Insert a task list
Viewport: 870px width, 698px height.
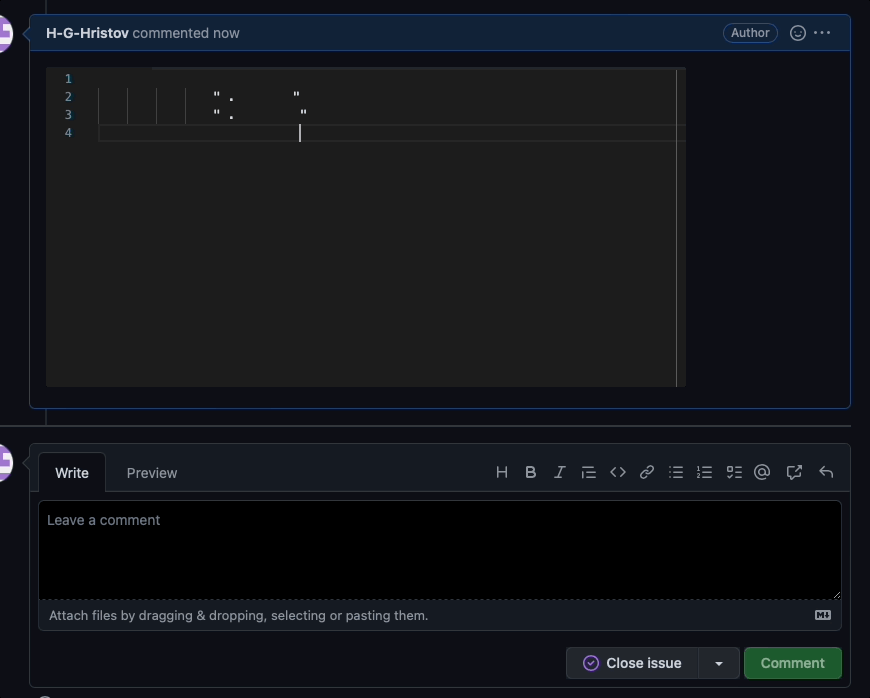click(733, 472)
